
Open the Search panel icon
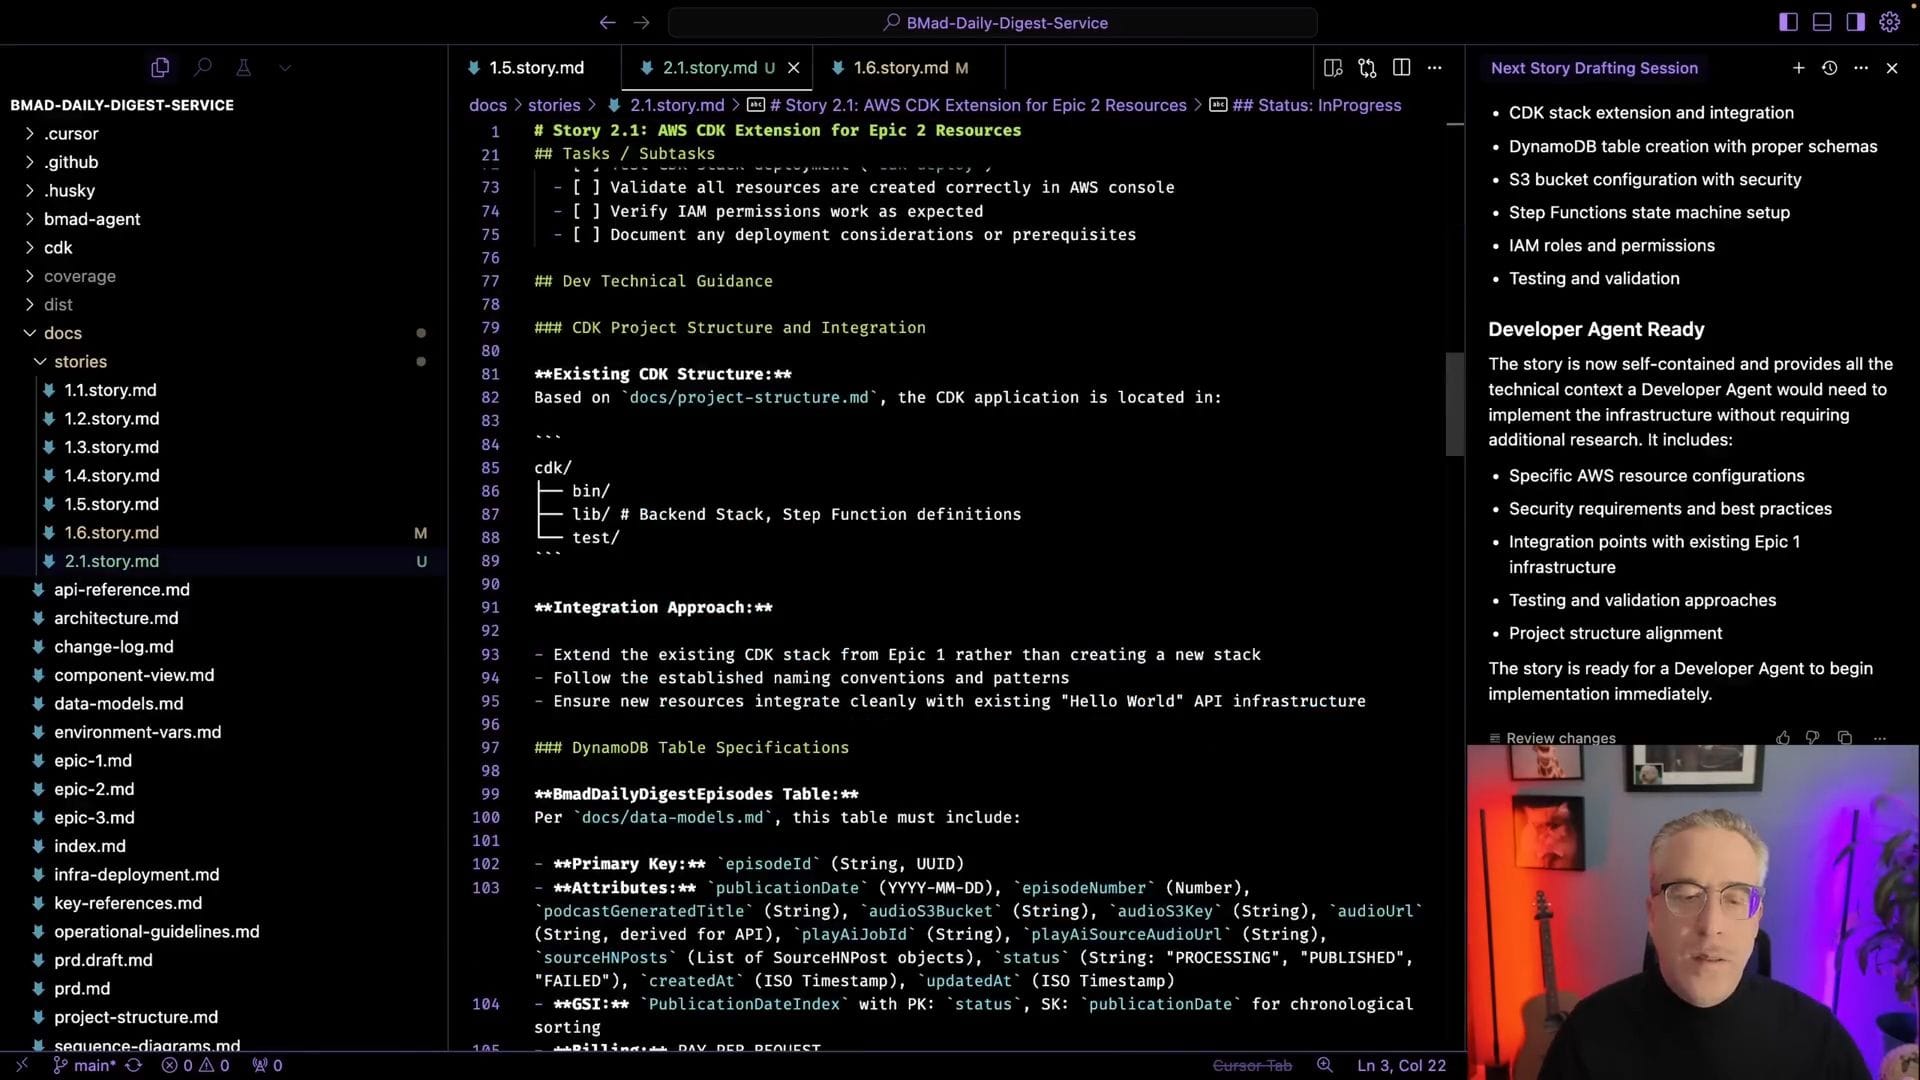tap(203, 68)
